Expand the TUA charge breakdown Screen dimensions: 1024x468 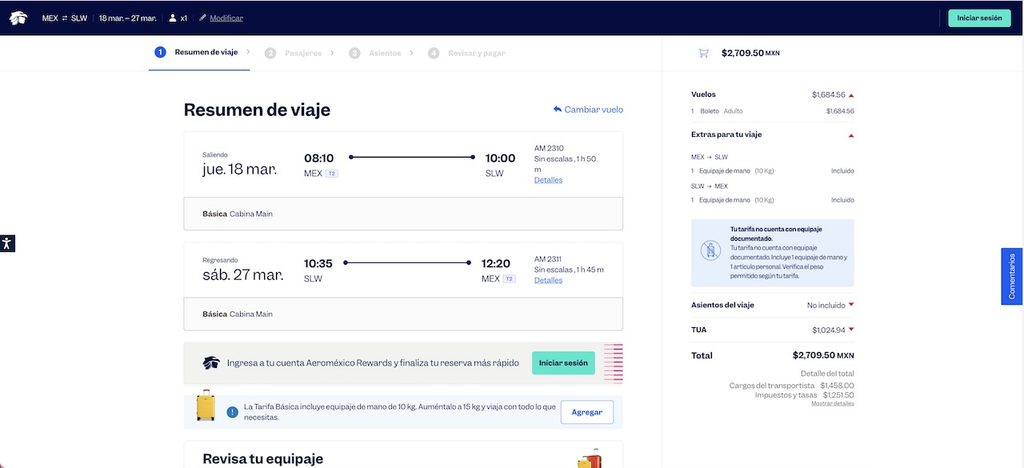[x=851, y=330]
